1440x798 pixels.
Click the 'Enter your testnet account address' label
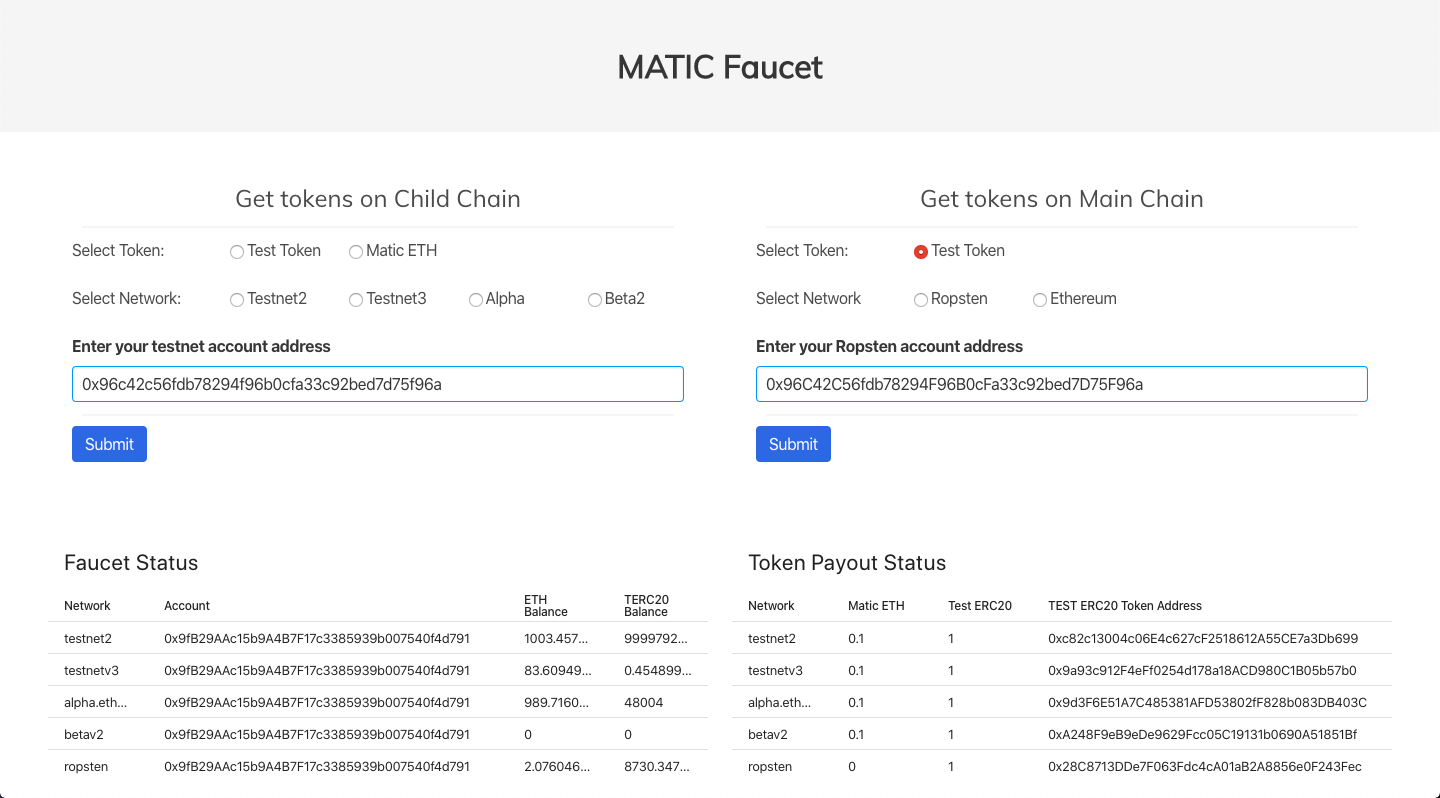click(201, 347)
